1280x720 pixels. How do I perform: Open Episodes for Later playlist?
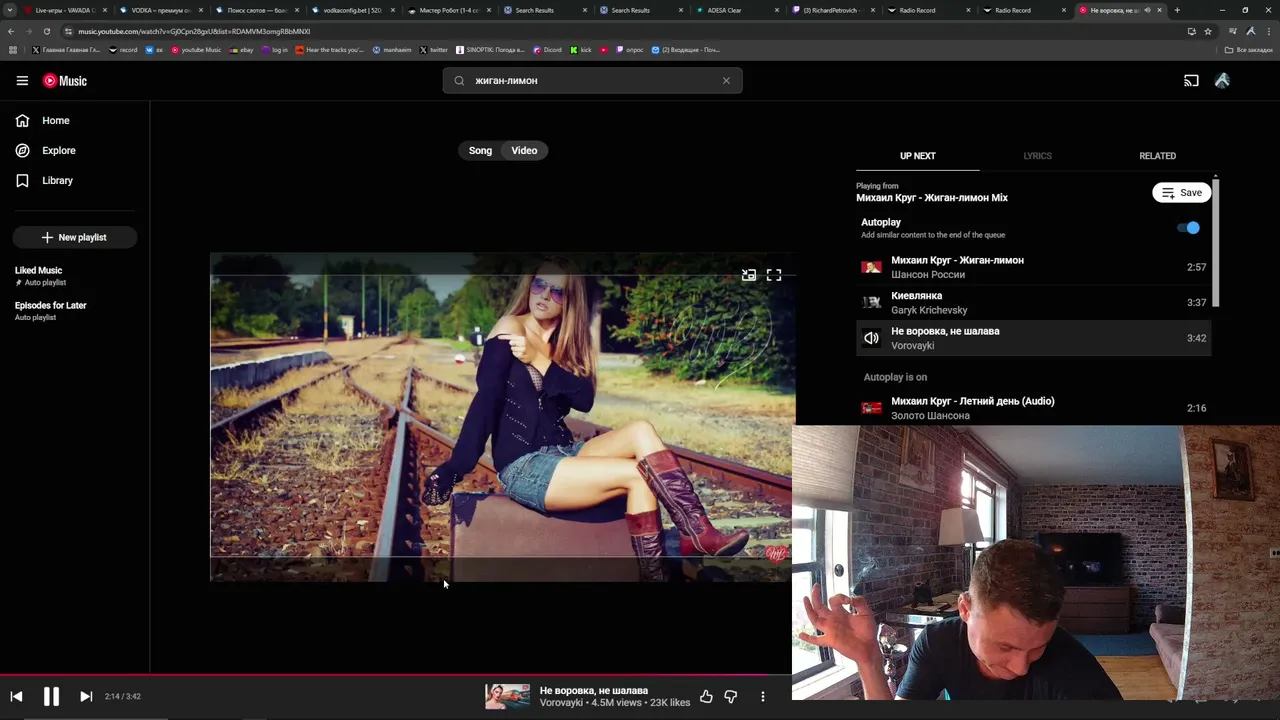(x=51, y=311)
